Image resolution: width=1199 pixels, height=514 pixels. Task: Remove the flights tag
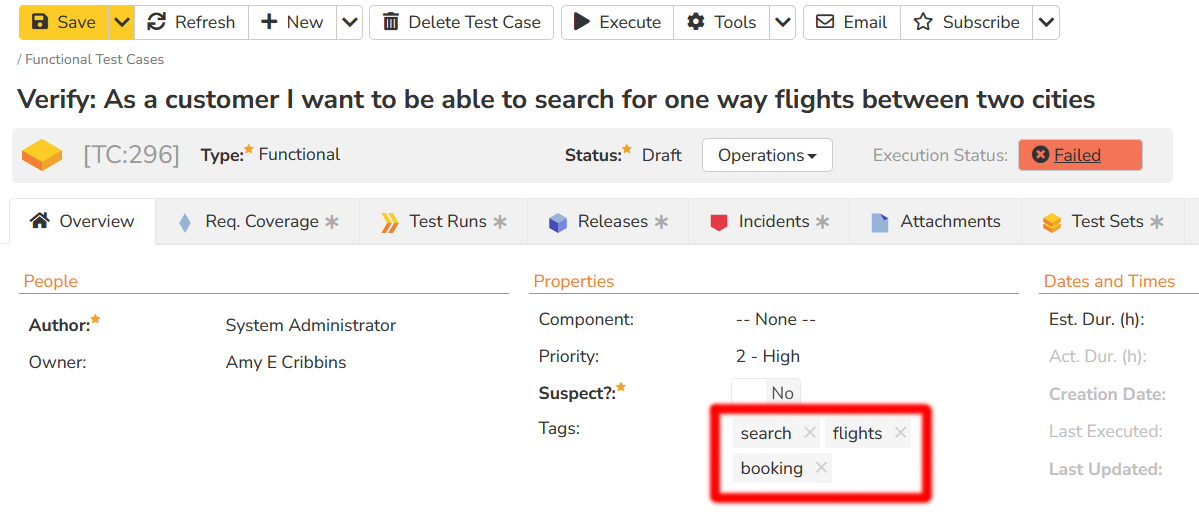[900, 433]
